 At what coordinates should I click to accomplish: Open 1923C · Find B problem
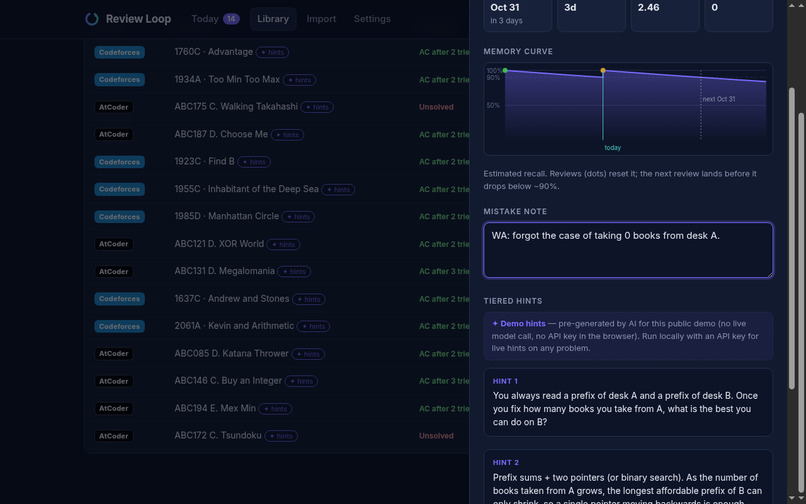click(204, 161)
